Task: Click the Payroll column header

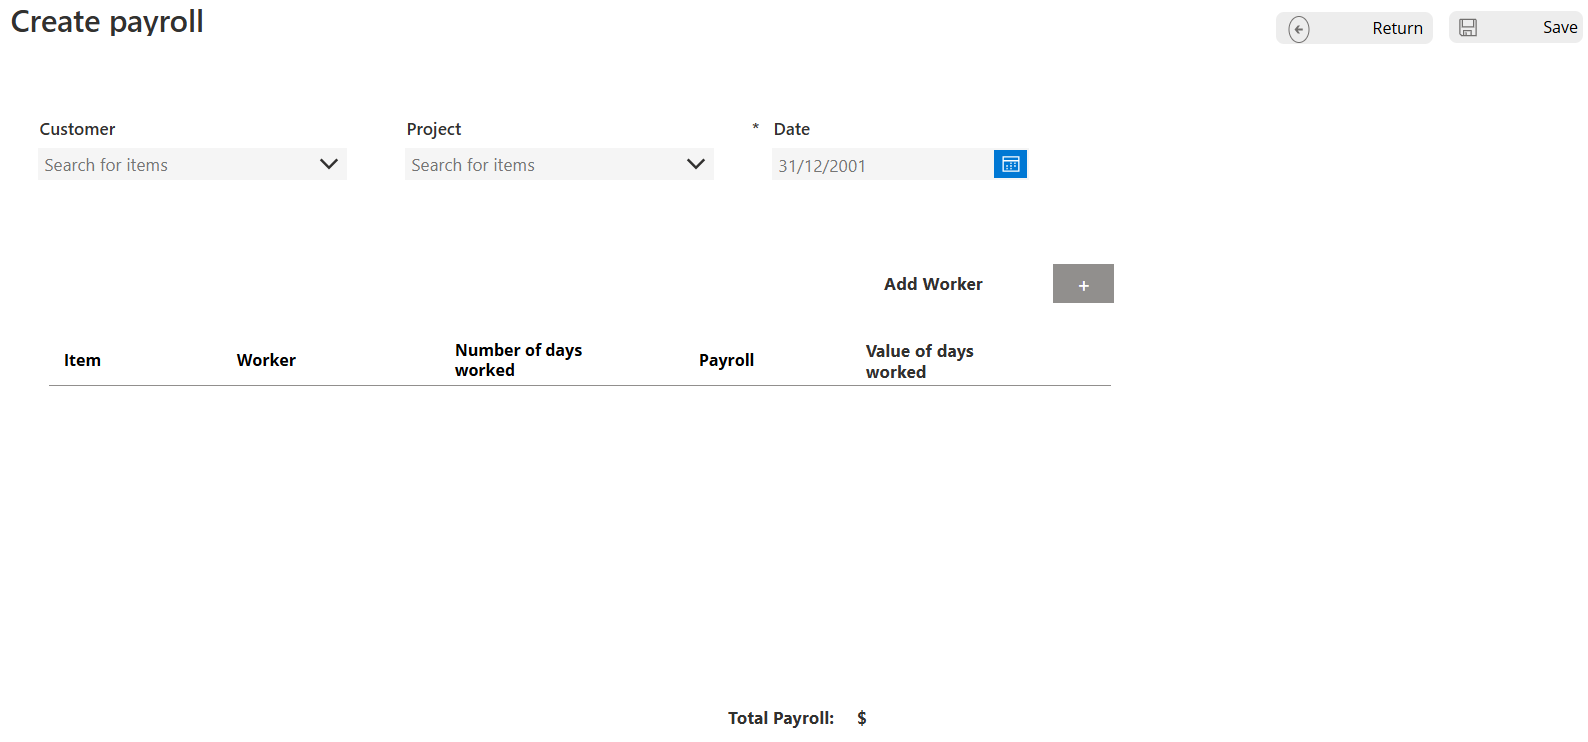Action: coord(726,360)
